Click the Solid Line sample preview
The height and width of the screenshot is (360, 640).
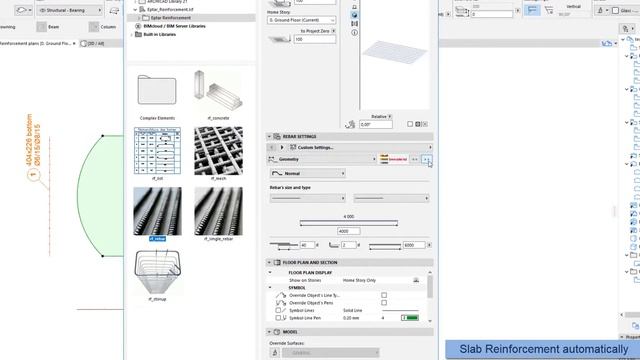point(400,311)
